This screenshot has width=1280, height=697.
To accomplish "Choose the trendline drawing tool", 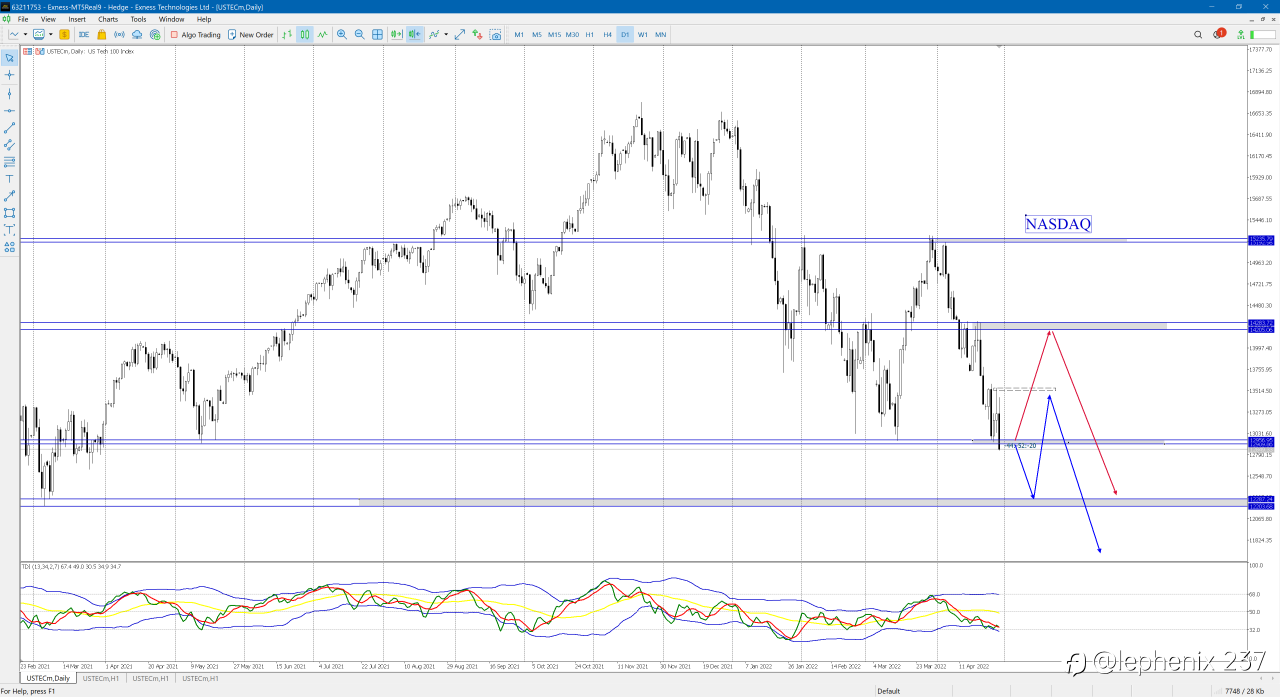I will (x=9, y=127).
